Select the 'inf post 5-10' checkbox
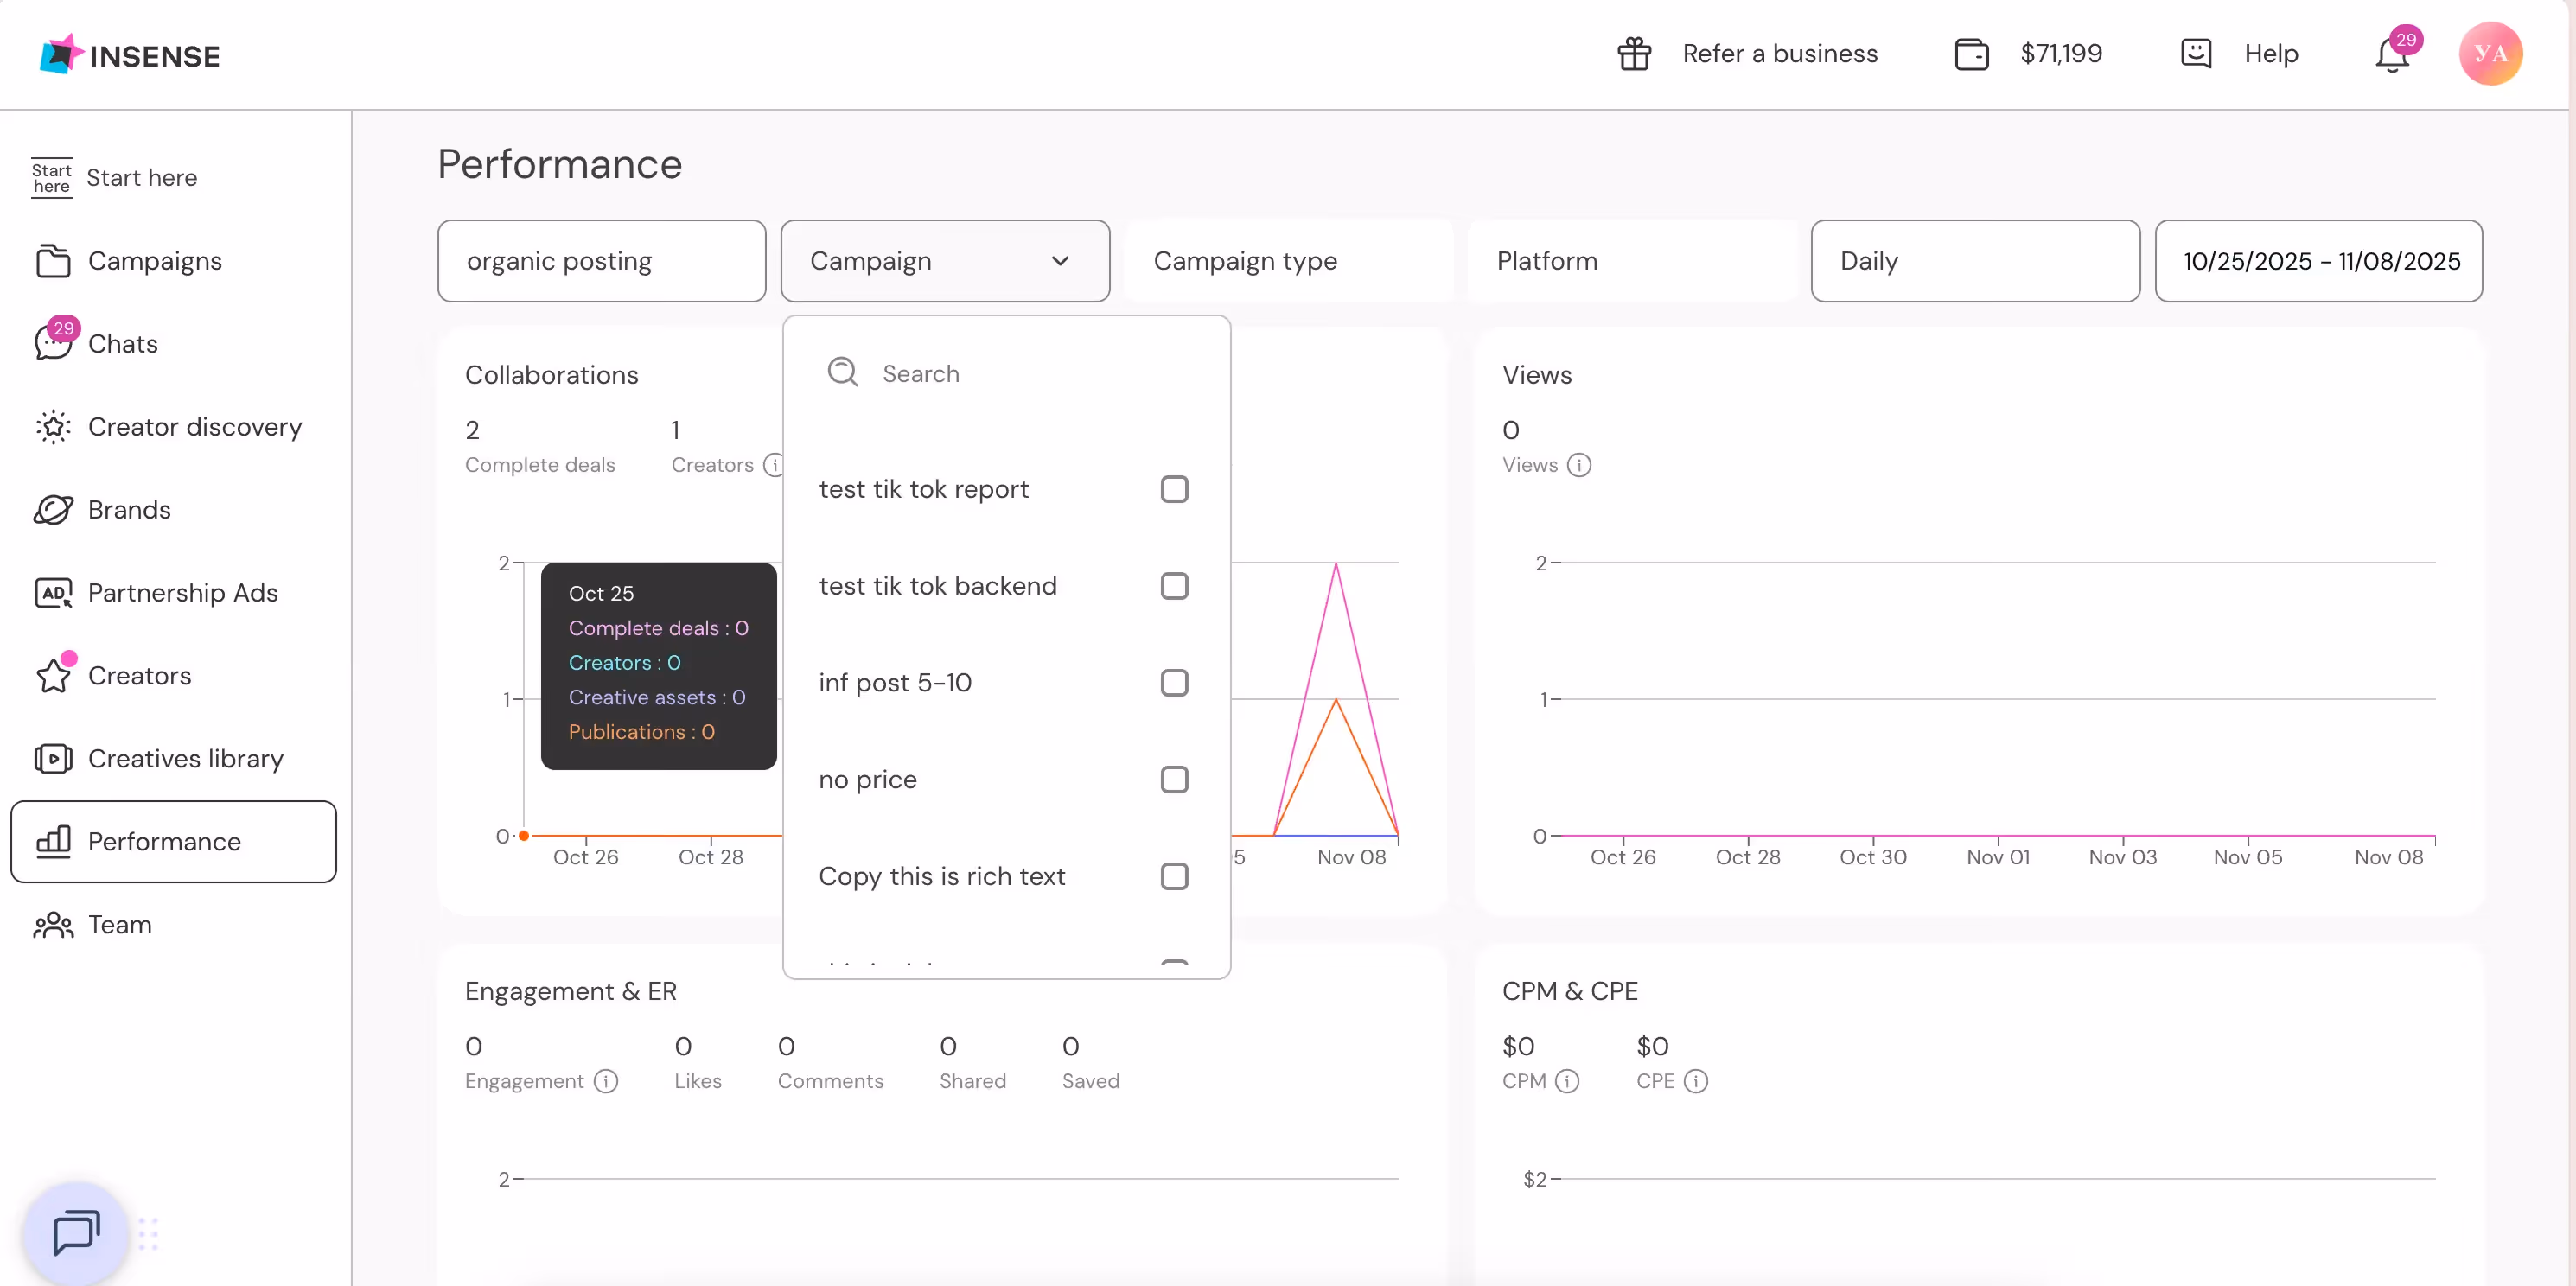This screenshot has width=2576, height=1286. pos(1174,682)
